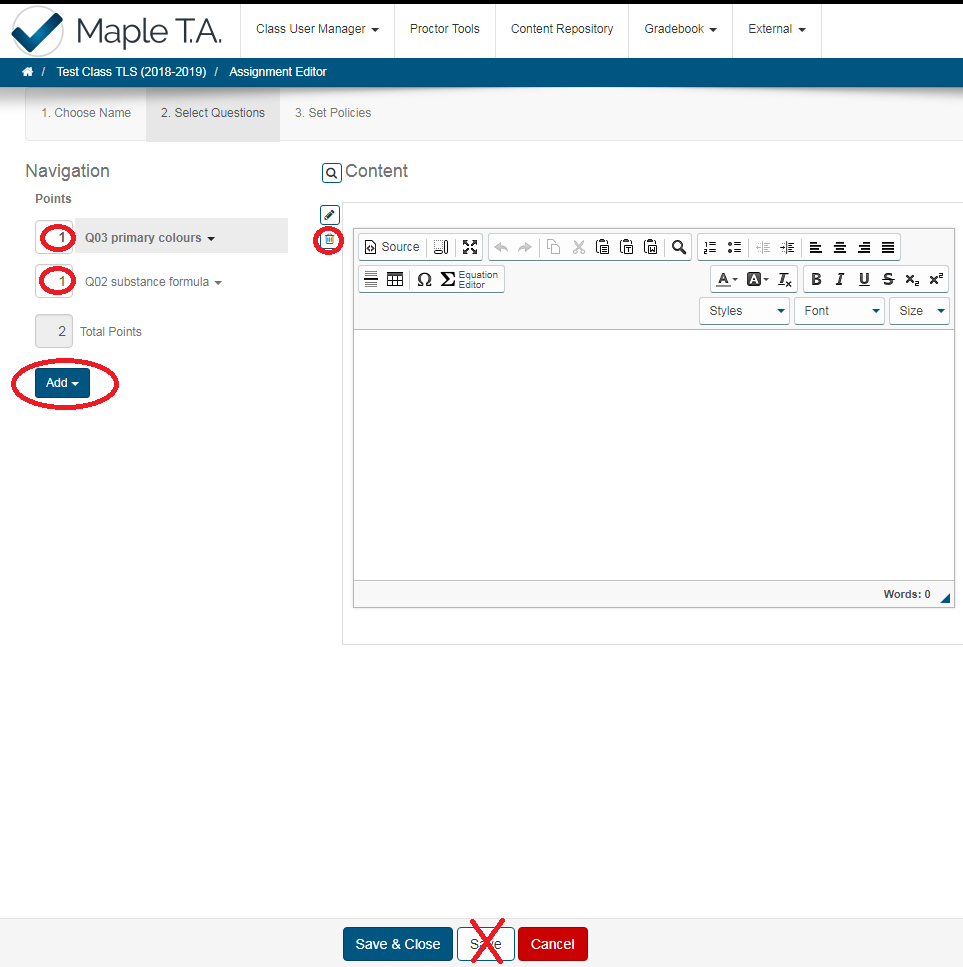Click the red Cancel button
The height and width of the screenshot is (967, 963).
[552, 944]
